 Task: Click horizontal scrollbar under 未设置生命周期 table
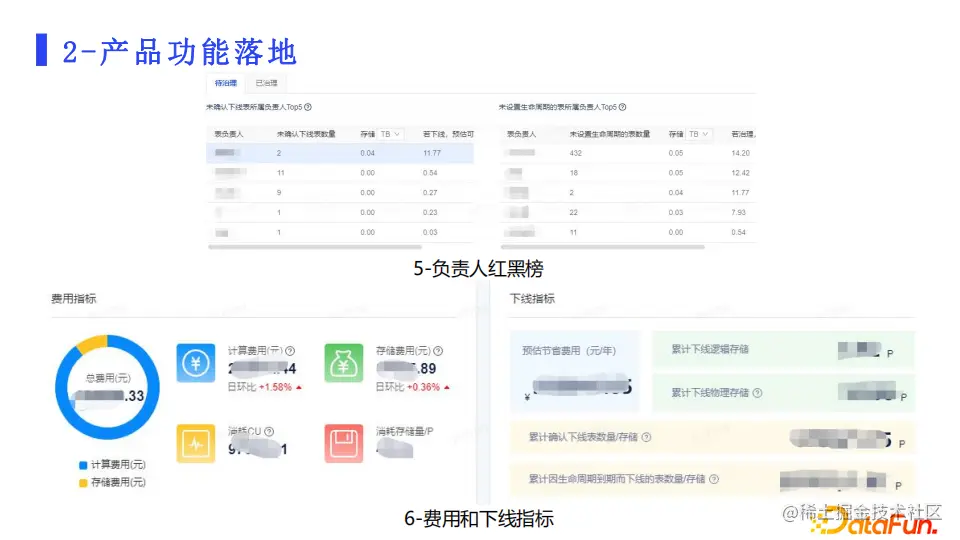point(603,247)
